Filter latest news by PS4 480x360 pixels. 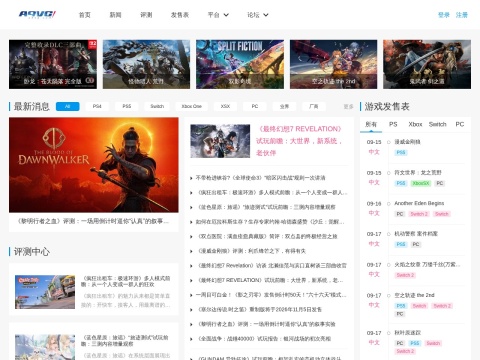tap(97, 106)
